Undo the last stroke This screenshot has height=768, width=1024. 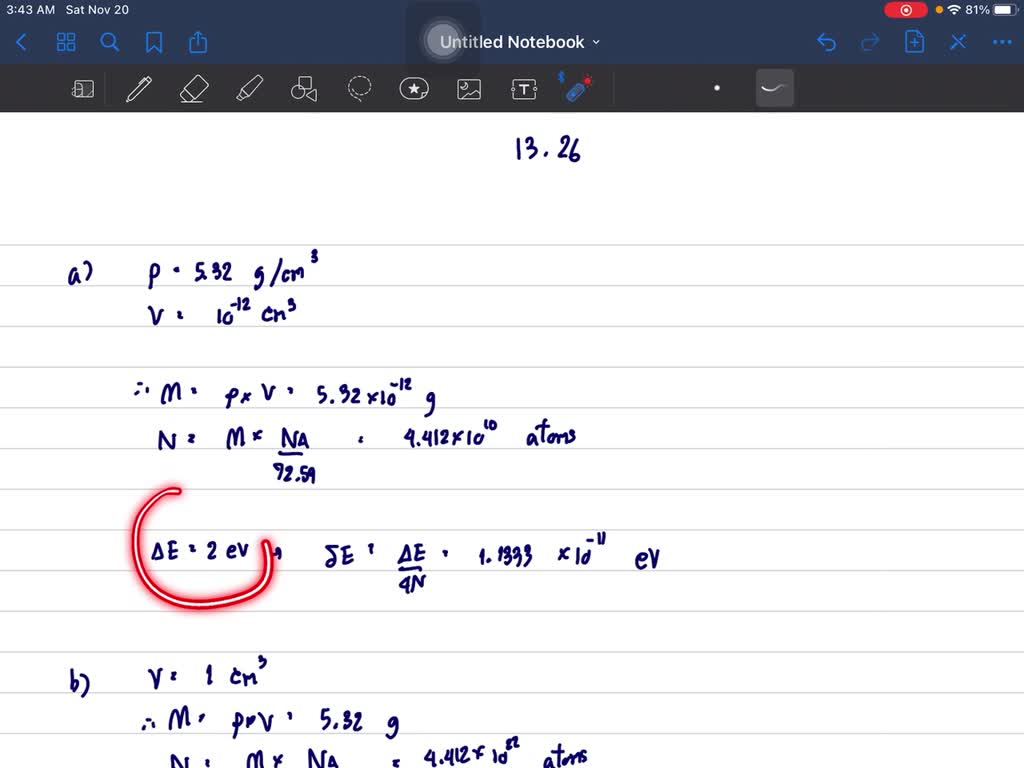(826, 42)
